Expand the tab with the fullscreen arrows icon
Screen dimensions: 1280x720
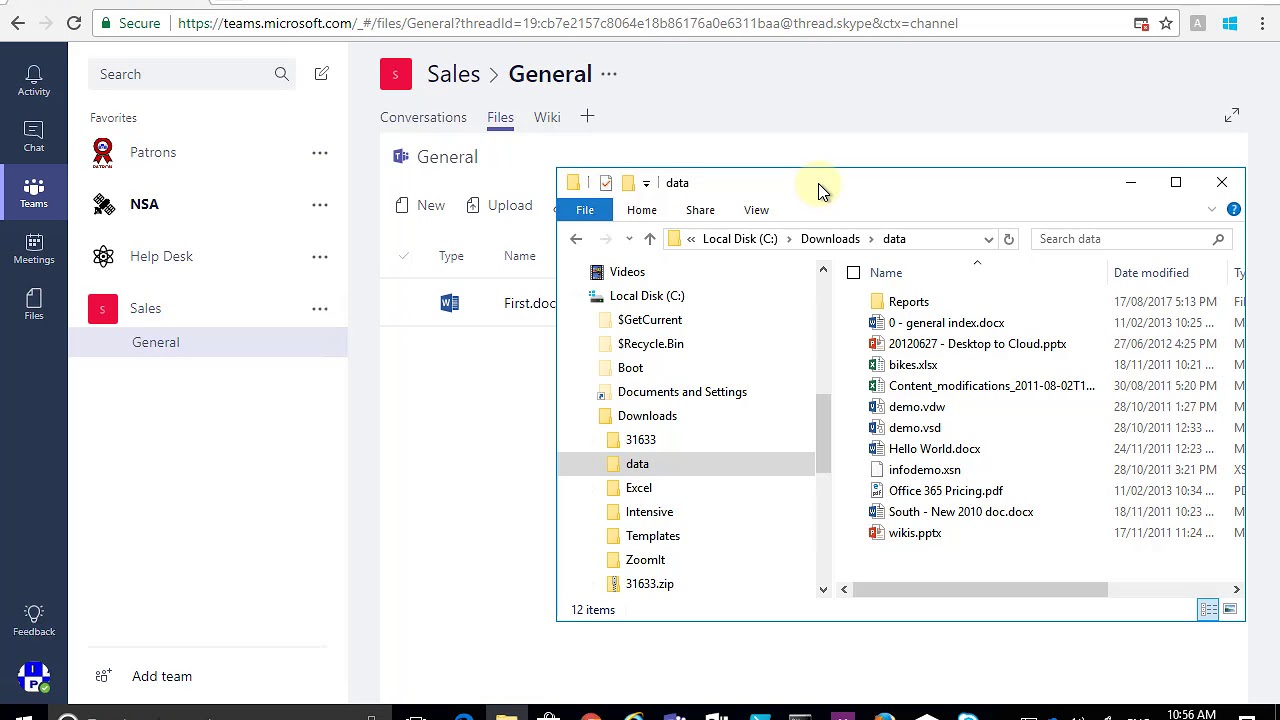point(1232,116)
